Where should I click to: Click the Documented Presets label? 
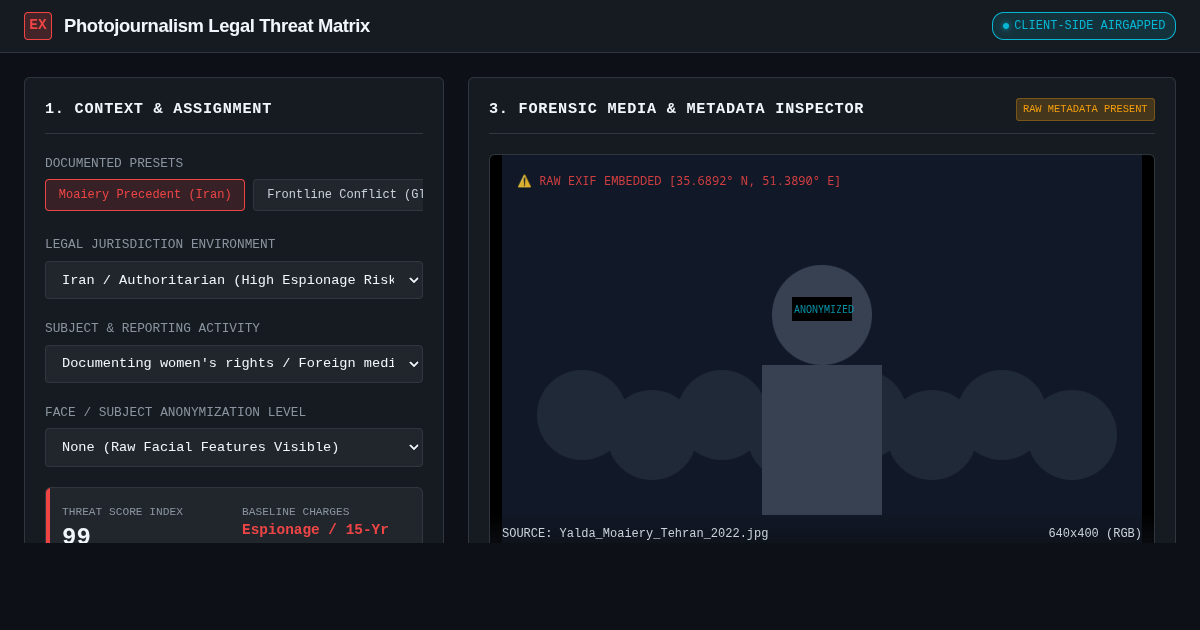114,163
